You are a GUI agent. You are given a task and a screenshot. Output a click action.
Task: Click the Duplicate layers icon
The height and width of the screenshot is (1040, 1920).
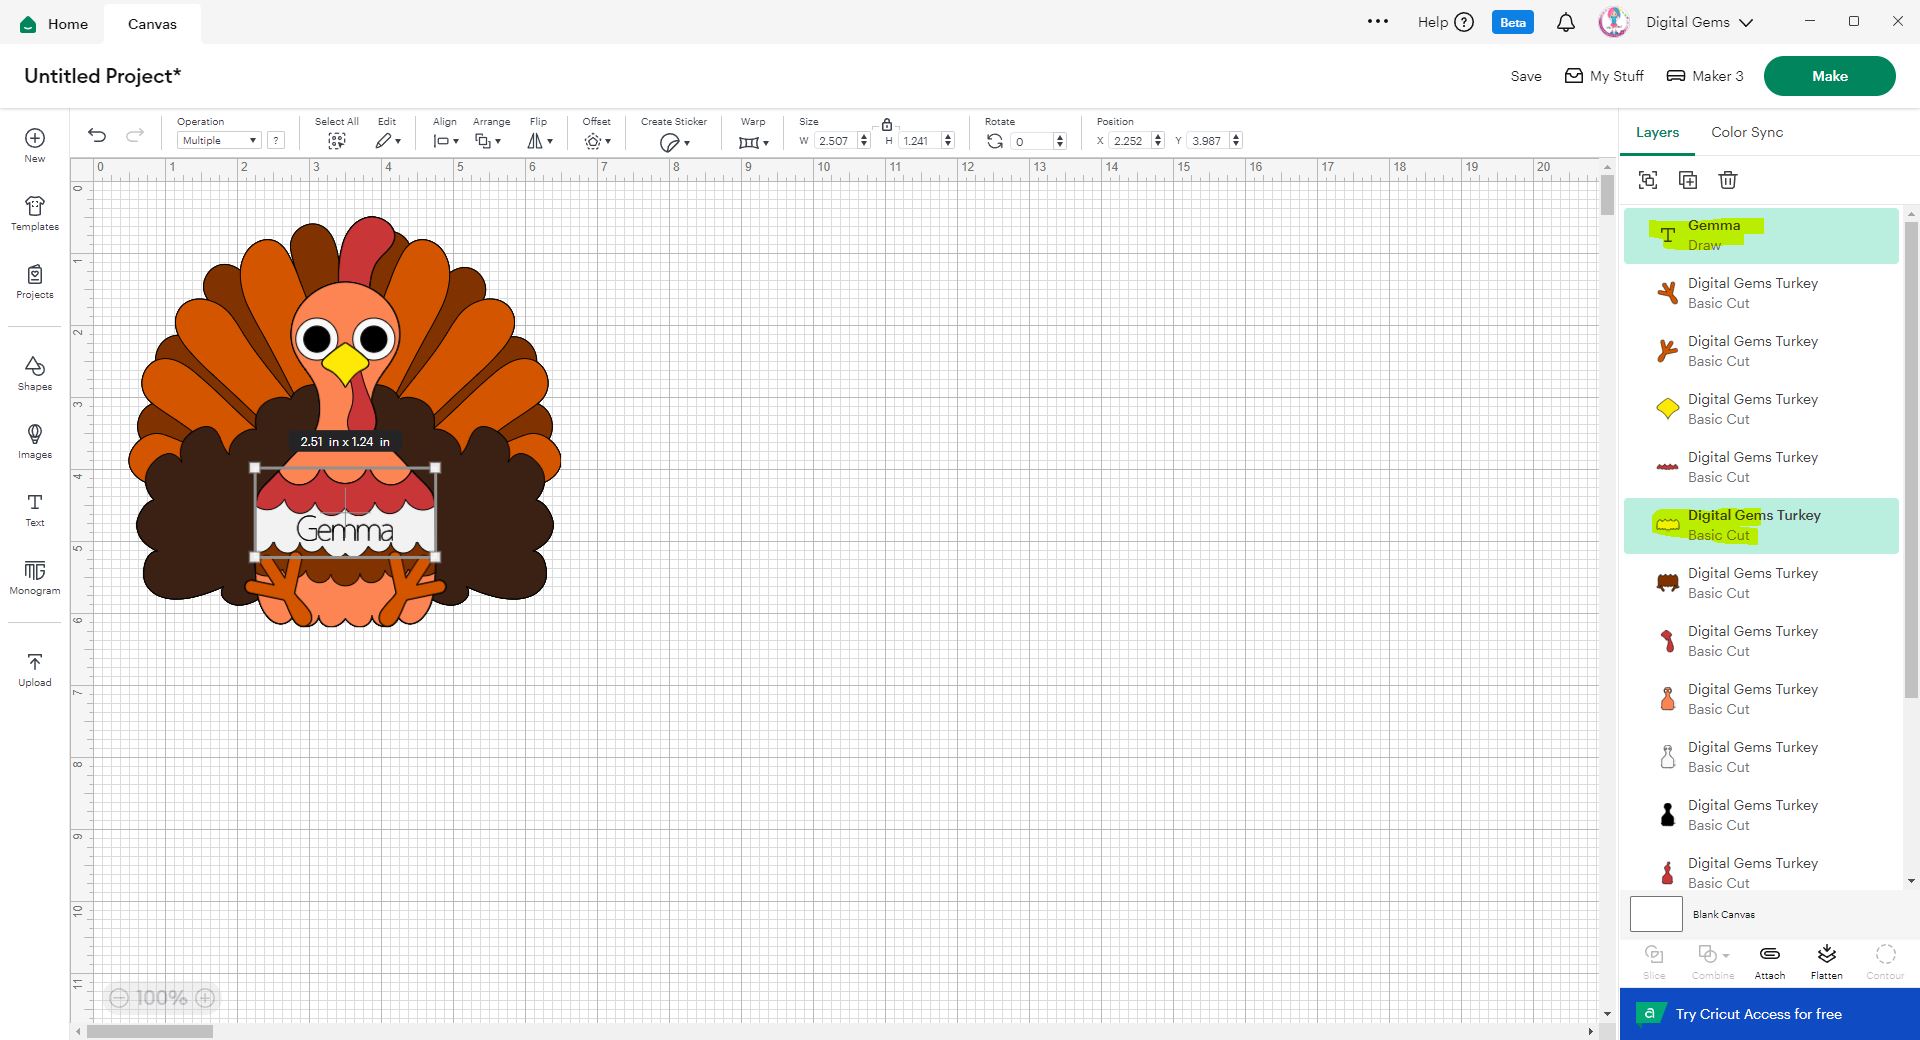(x=1688, y=180)
